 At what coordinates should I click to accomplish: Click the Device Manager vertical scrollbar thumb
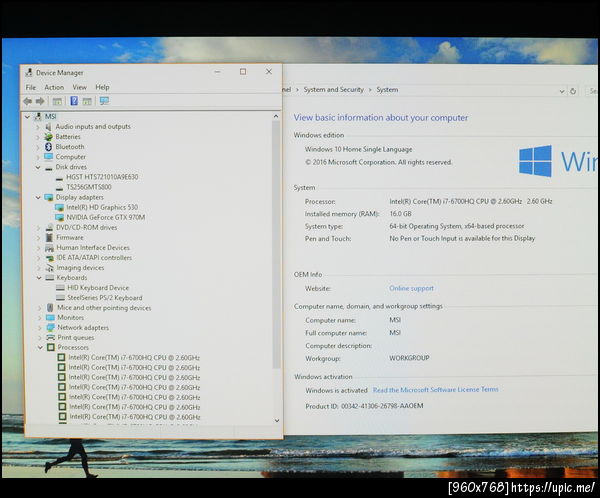tap(276, 245)
